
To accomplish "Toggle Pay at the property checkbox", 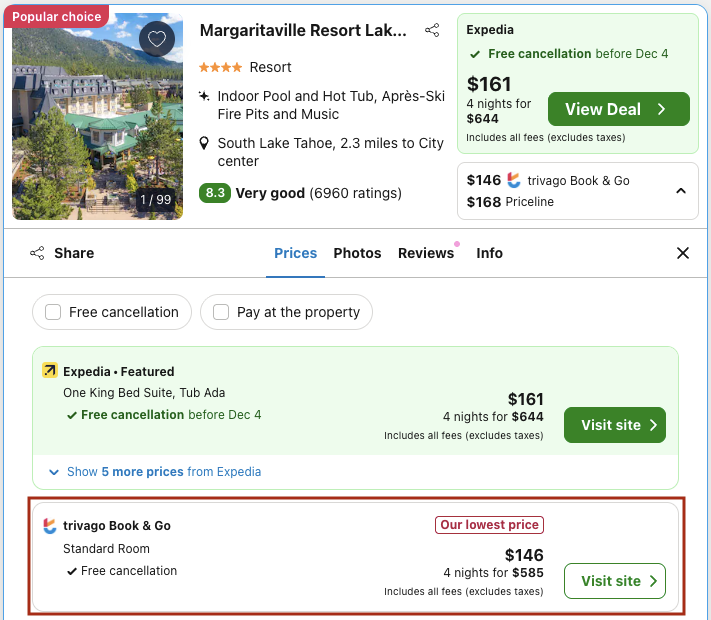I will pyautogui.click(x=222, y=312).
